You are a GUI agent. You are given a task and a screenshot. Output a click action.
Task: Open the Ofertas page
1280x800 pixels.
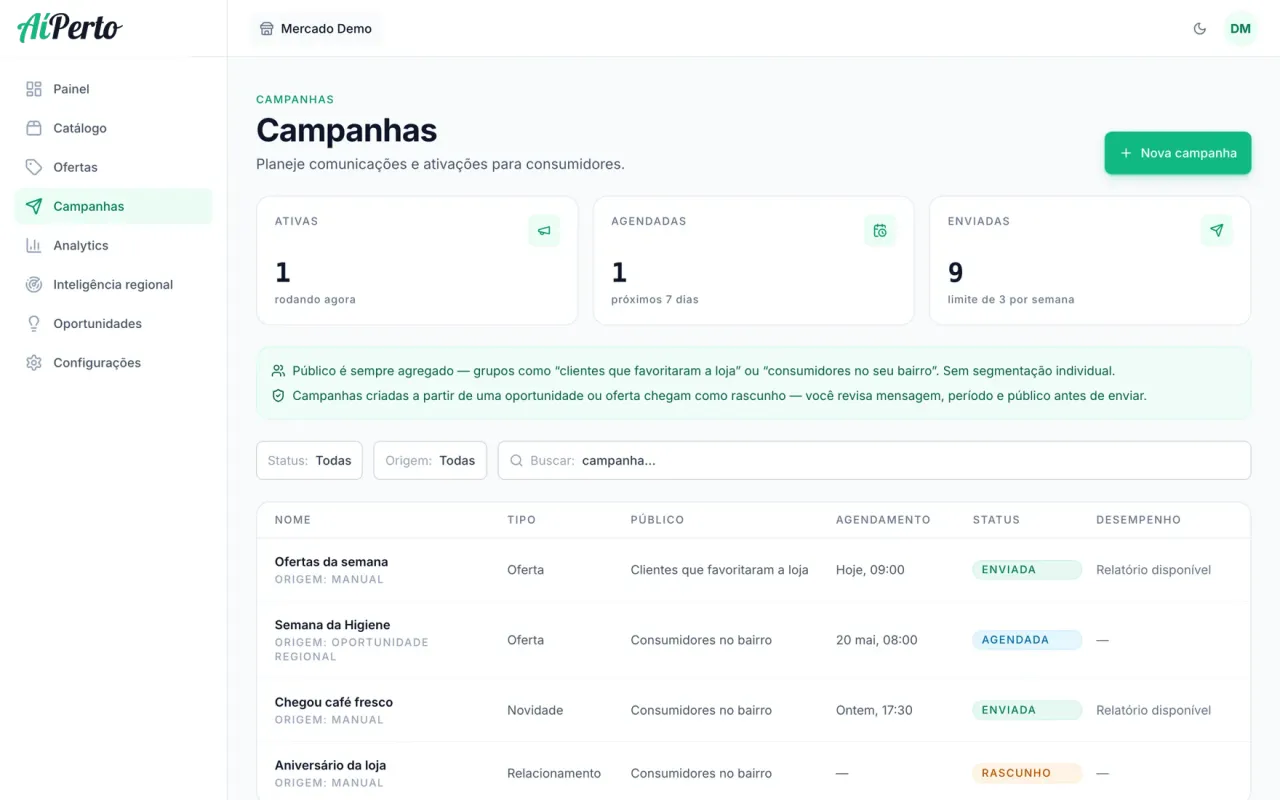(113, 167)
